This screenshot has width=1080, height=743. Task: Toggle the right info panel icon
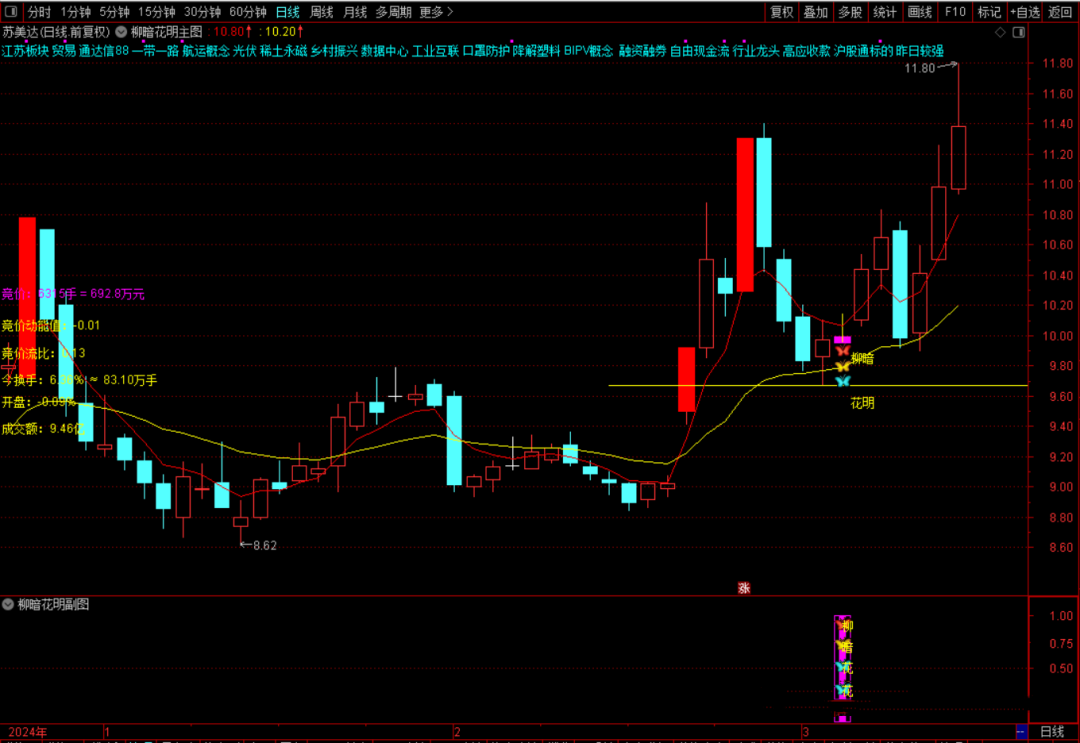[1019, 32]
